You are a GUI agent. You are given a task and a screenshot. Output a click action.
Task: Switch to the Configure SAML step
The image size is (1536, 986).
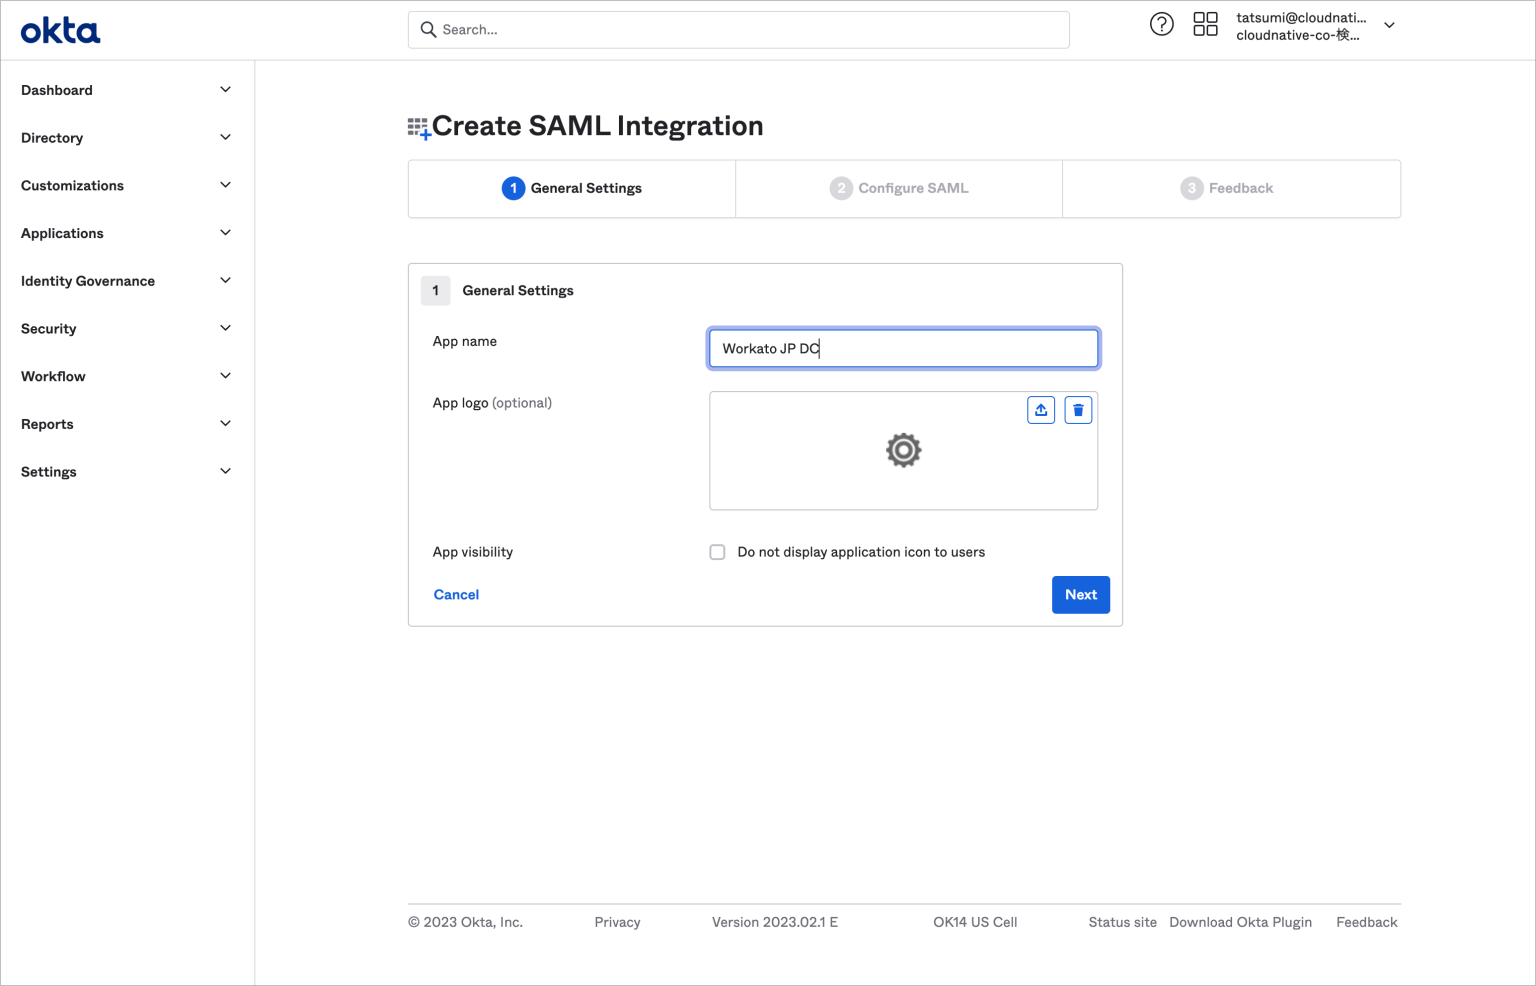pos(898,187)
